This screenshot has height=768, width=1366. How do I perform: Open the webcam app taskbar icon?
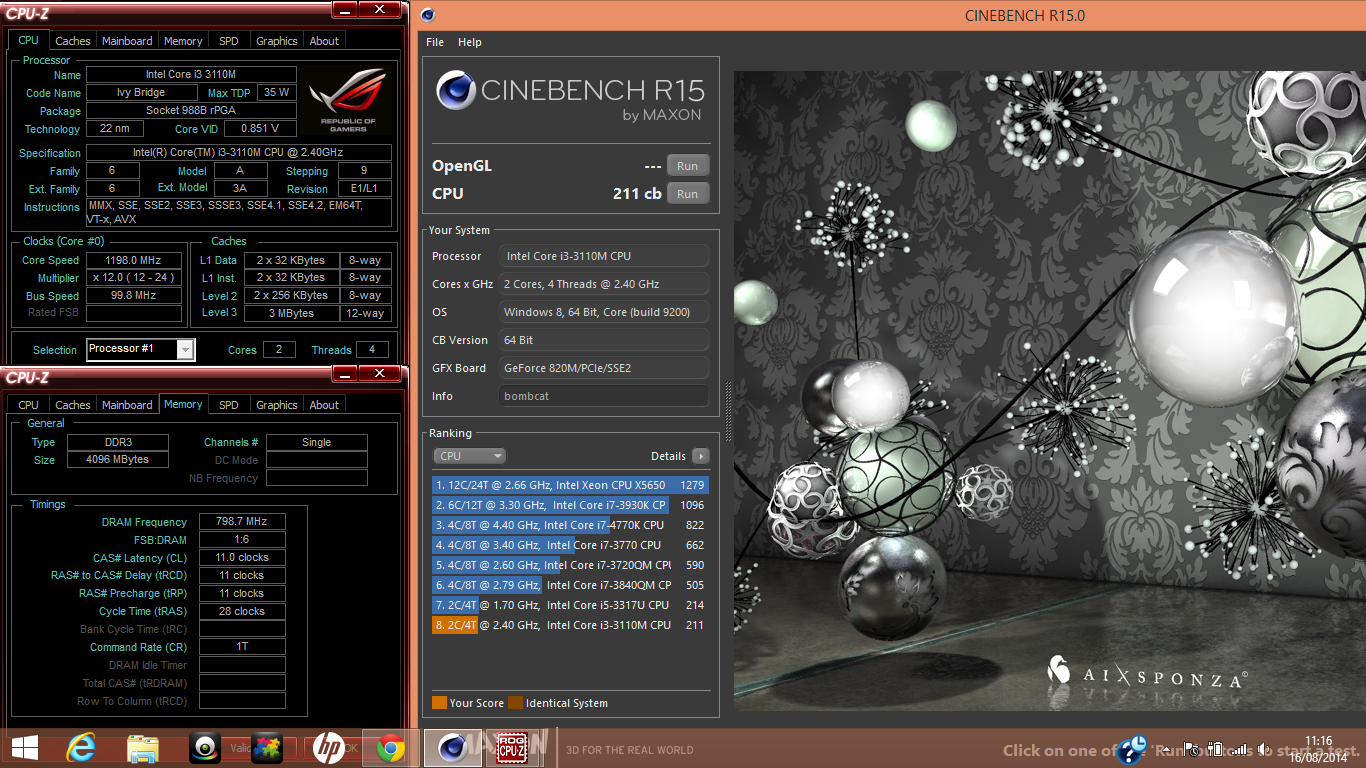point(205,747)
